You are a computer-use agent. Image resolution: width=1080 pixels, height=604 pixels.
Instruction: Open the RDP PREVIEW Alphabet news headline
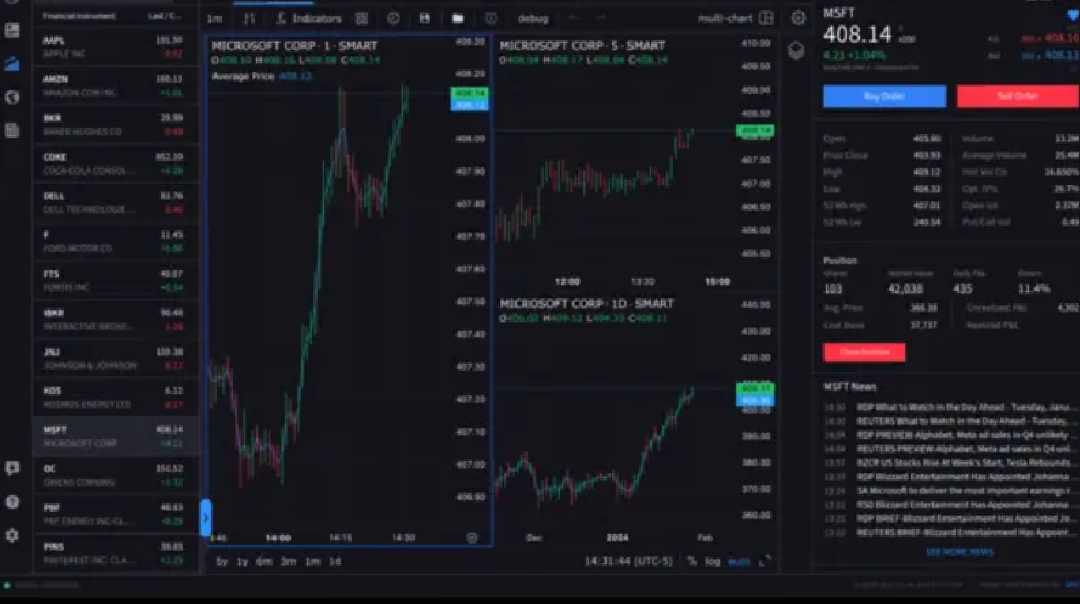tap(951, 435)
